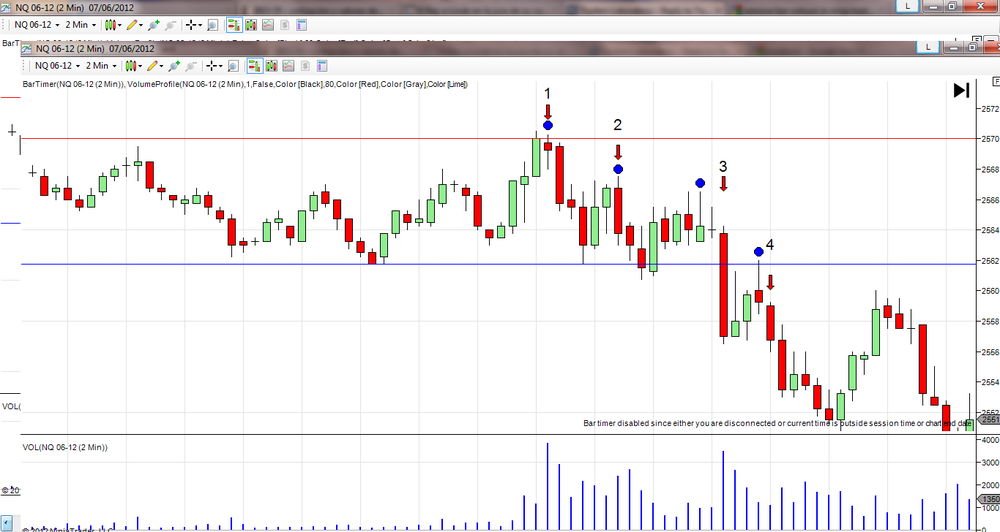Click the 'Bar timer disabled' message text
Screen dimensions: 1000x532
click(777, 423)
